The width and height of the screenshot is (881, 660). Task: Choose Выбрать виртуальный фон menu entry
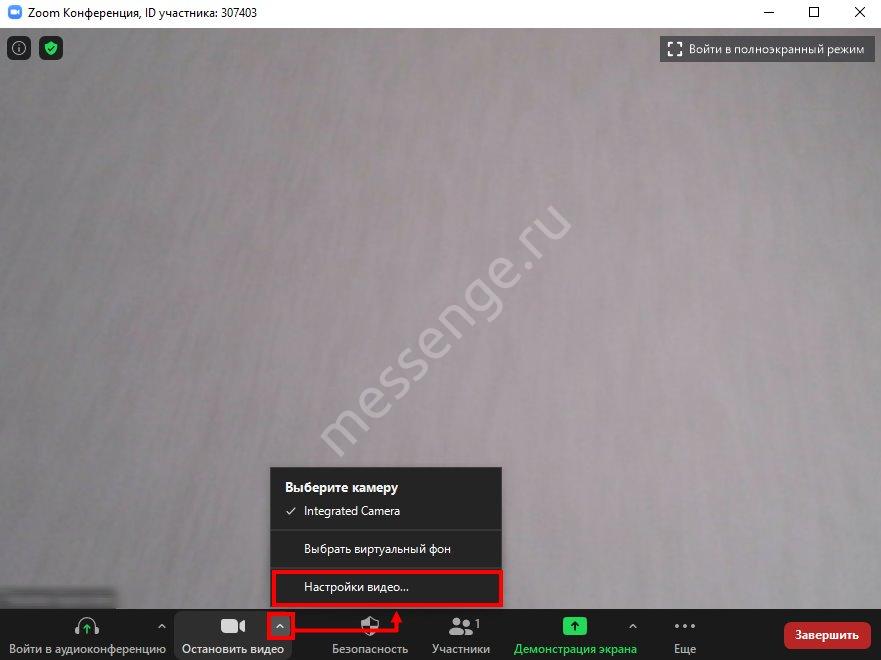coord(377,549)
